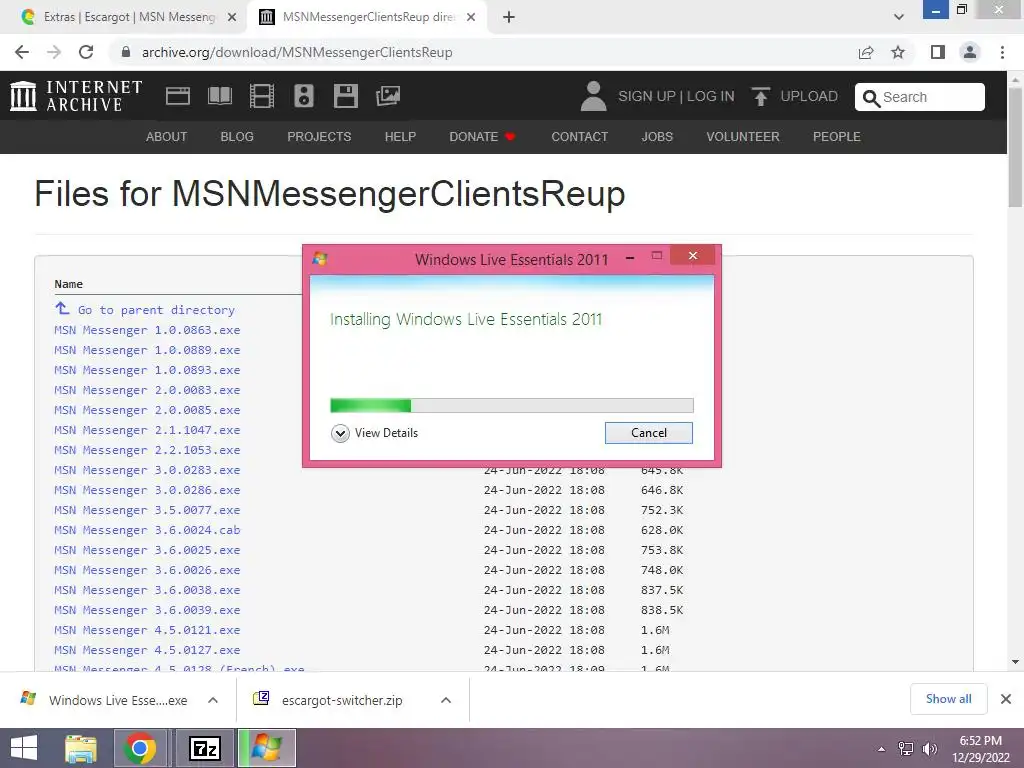Screen dimensions: 1024x768
Task: Open the HELP menu item
Action: pos(400,136)
